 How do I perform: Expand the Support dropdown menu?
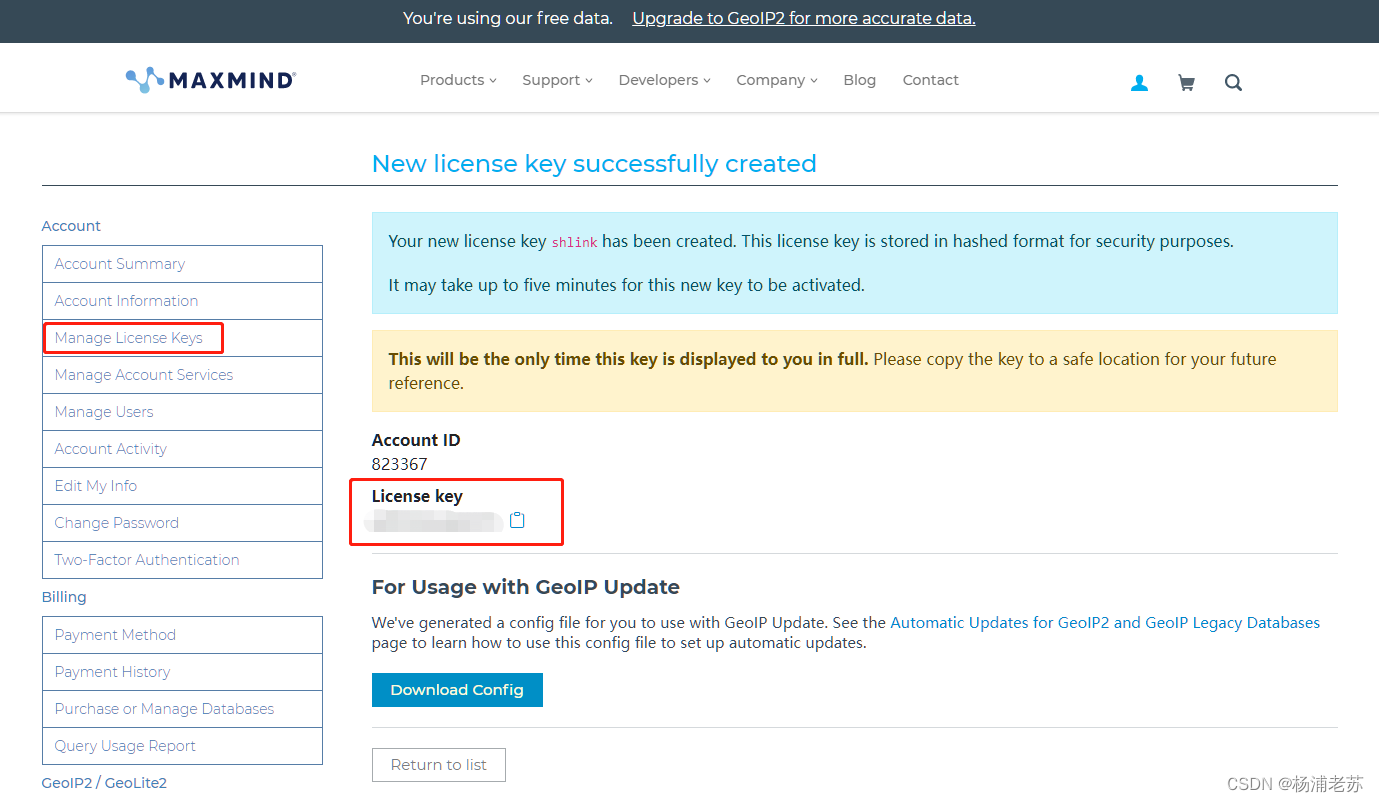pyautogui.click(x=557, y=80)
